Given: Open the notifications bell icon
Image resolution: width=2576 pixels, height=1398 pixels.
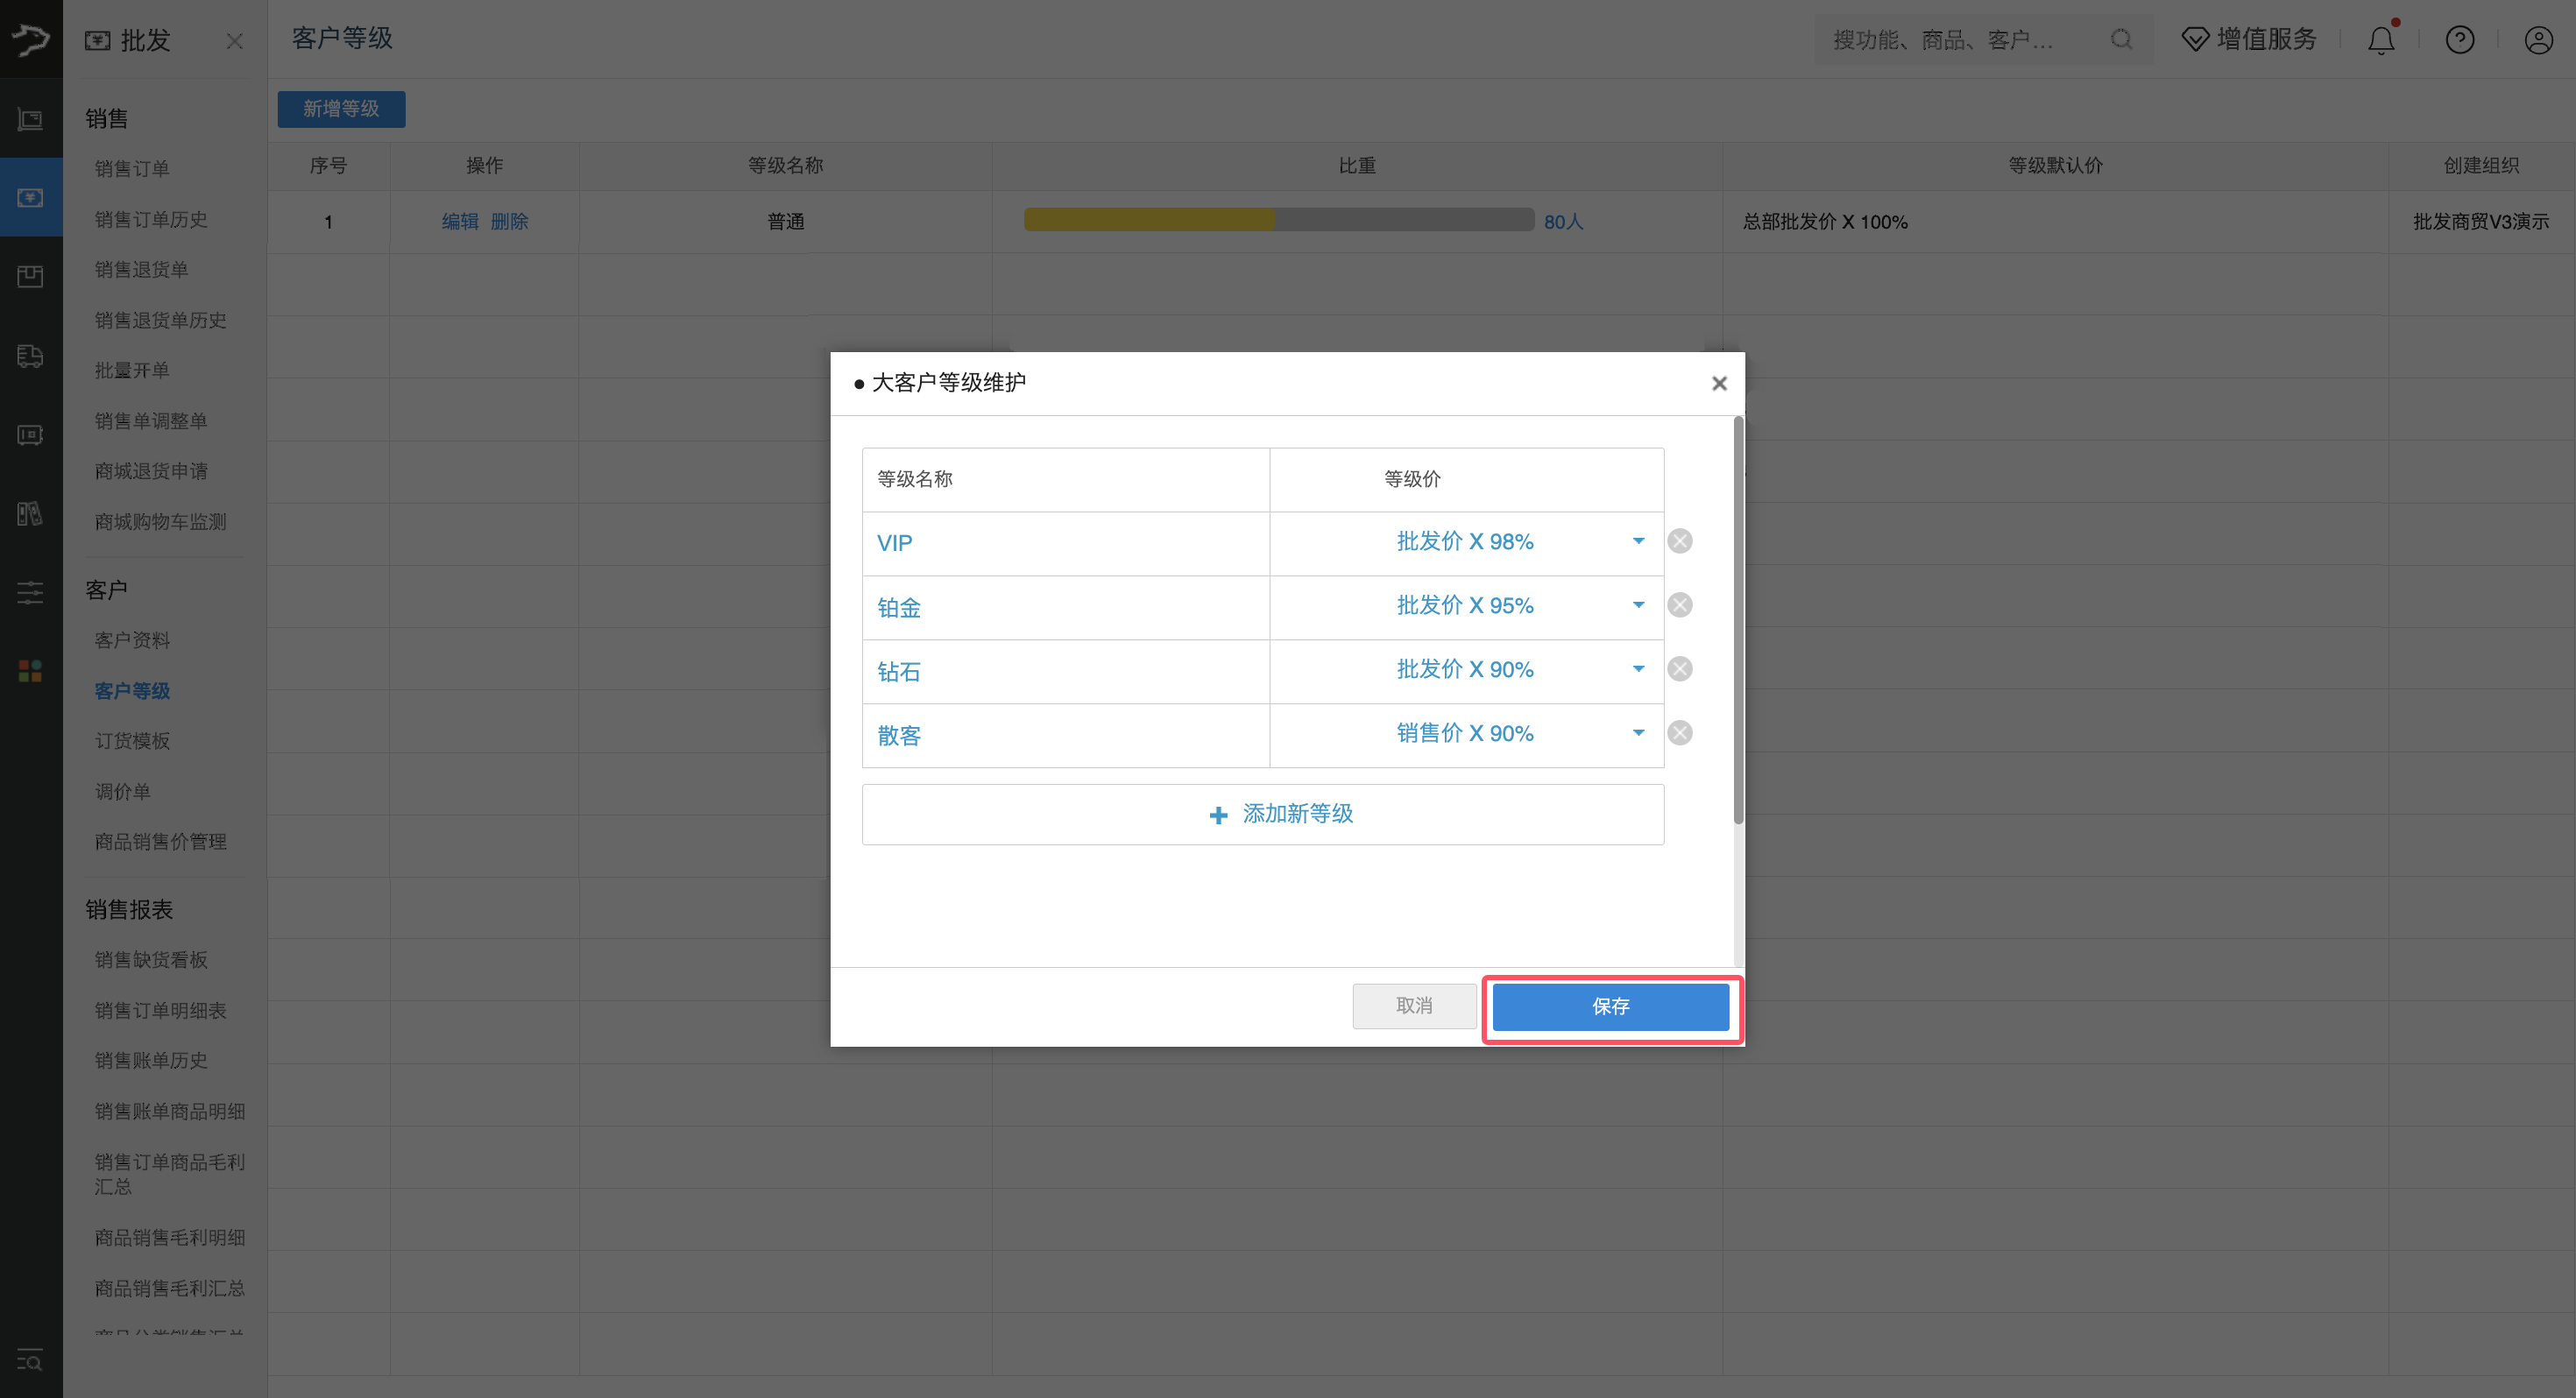Looking at the screenshot, I should pos(2381,40).
